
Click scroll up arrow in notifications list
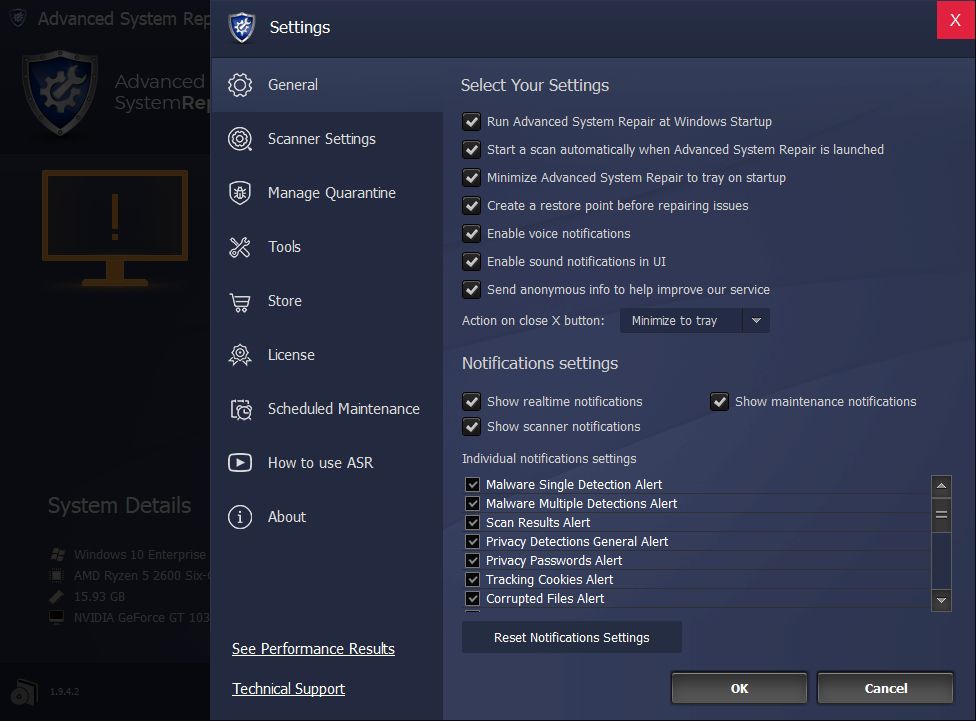[941, 486]
